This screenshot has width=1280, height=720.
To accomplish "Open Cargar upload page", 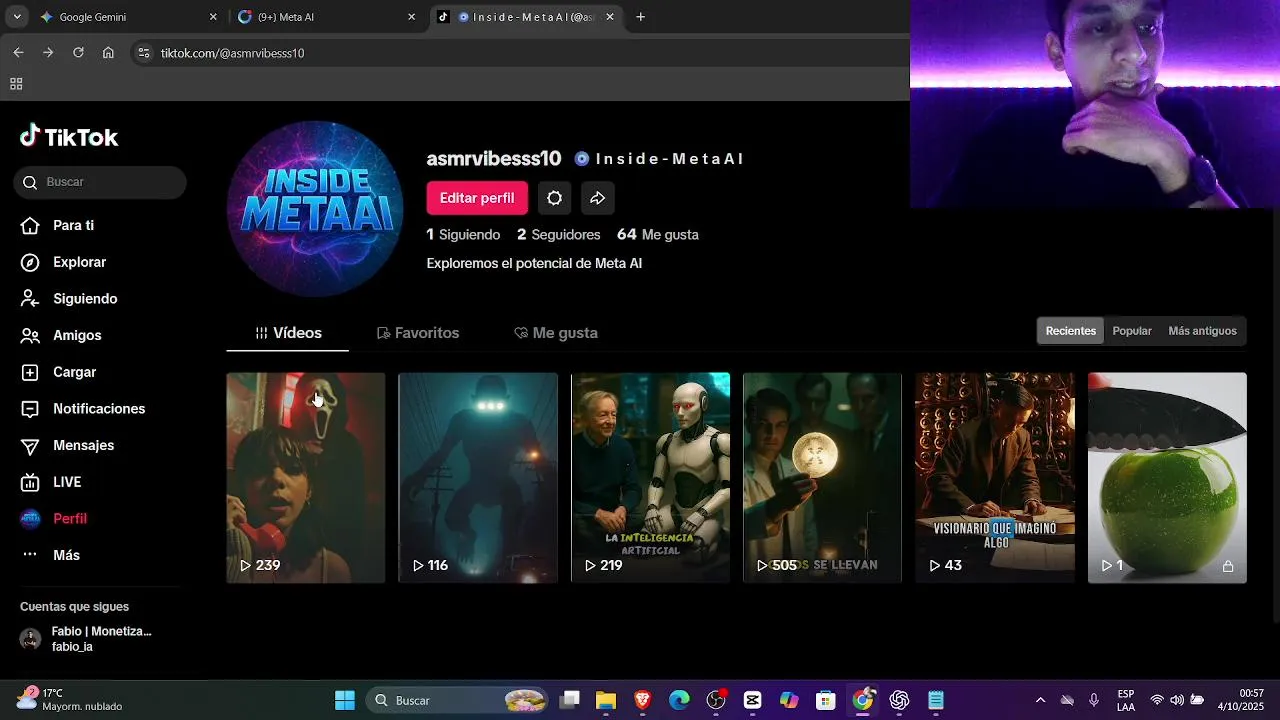I will [x=59, y=372].
